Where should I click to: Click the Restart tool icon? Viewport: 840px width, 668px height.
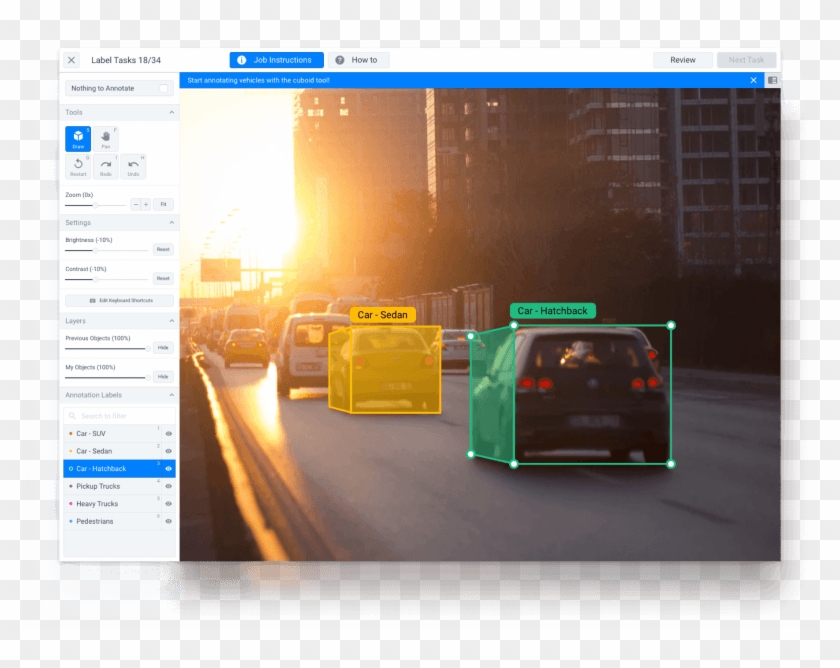tap(78, 166)
